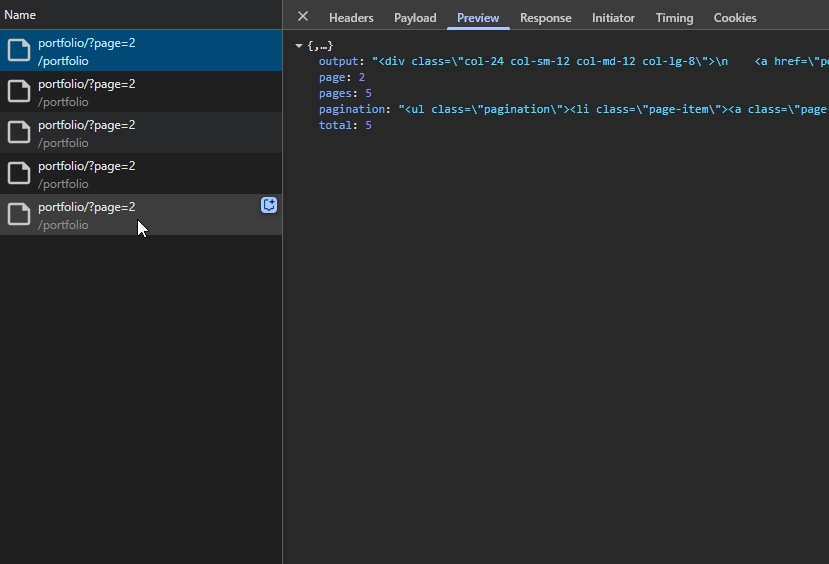Close the request details panel

(303, 16)
